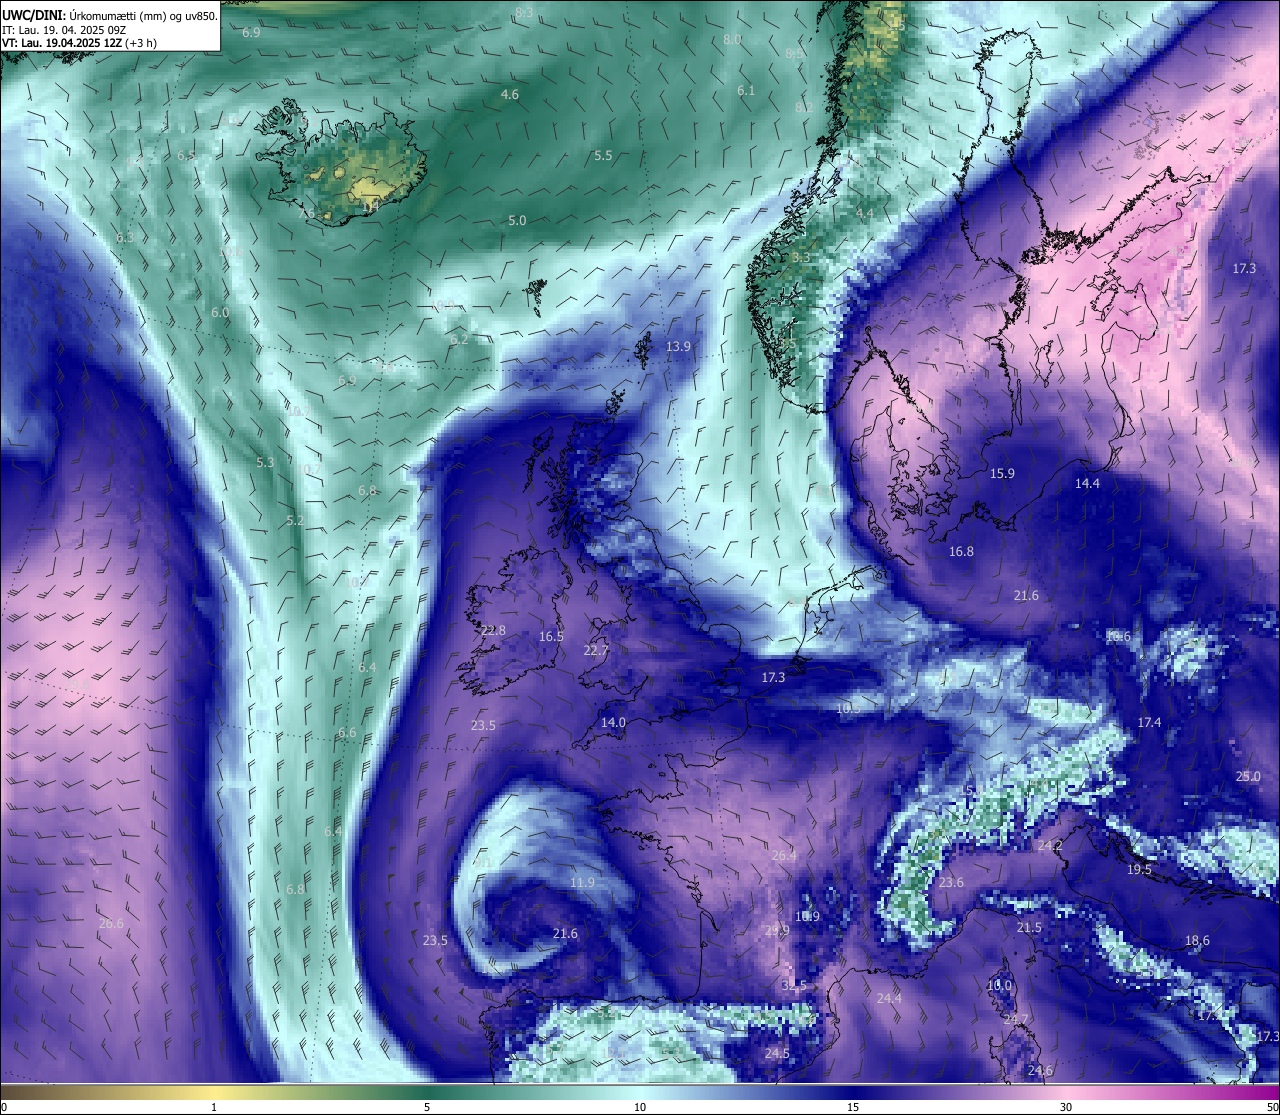
Task: Click the 13.9 value label
Action: [678, 346]
